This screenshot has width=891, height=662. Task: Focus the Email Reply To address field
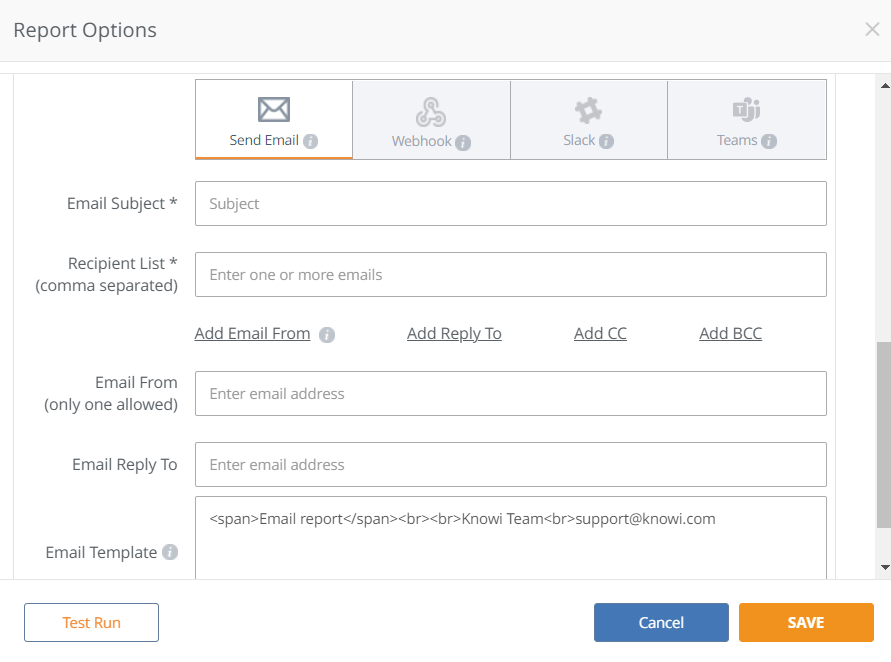click(511, 464)
